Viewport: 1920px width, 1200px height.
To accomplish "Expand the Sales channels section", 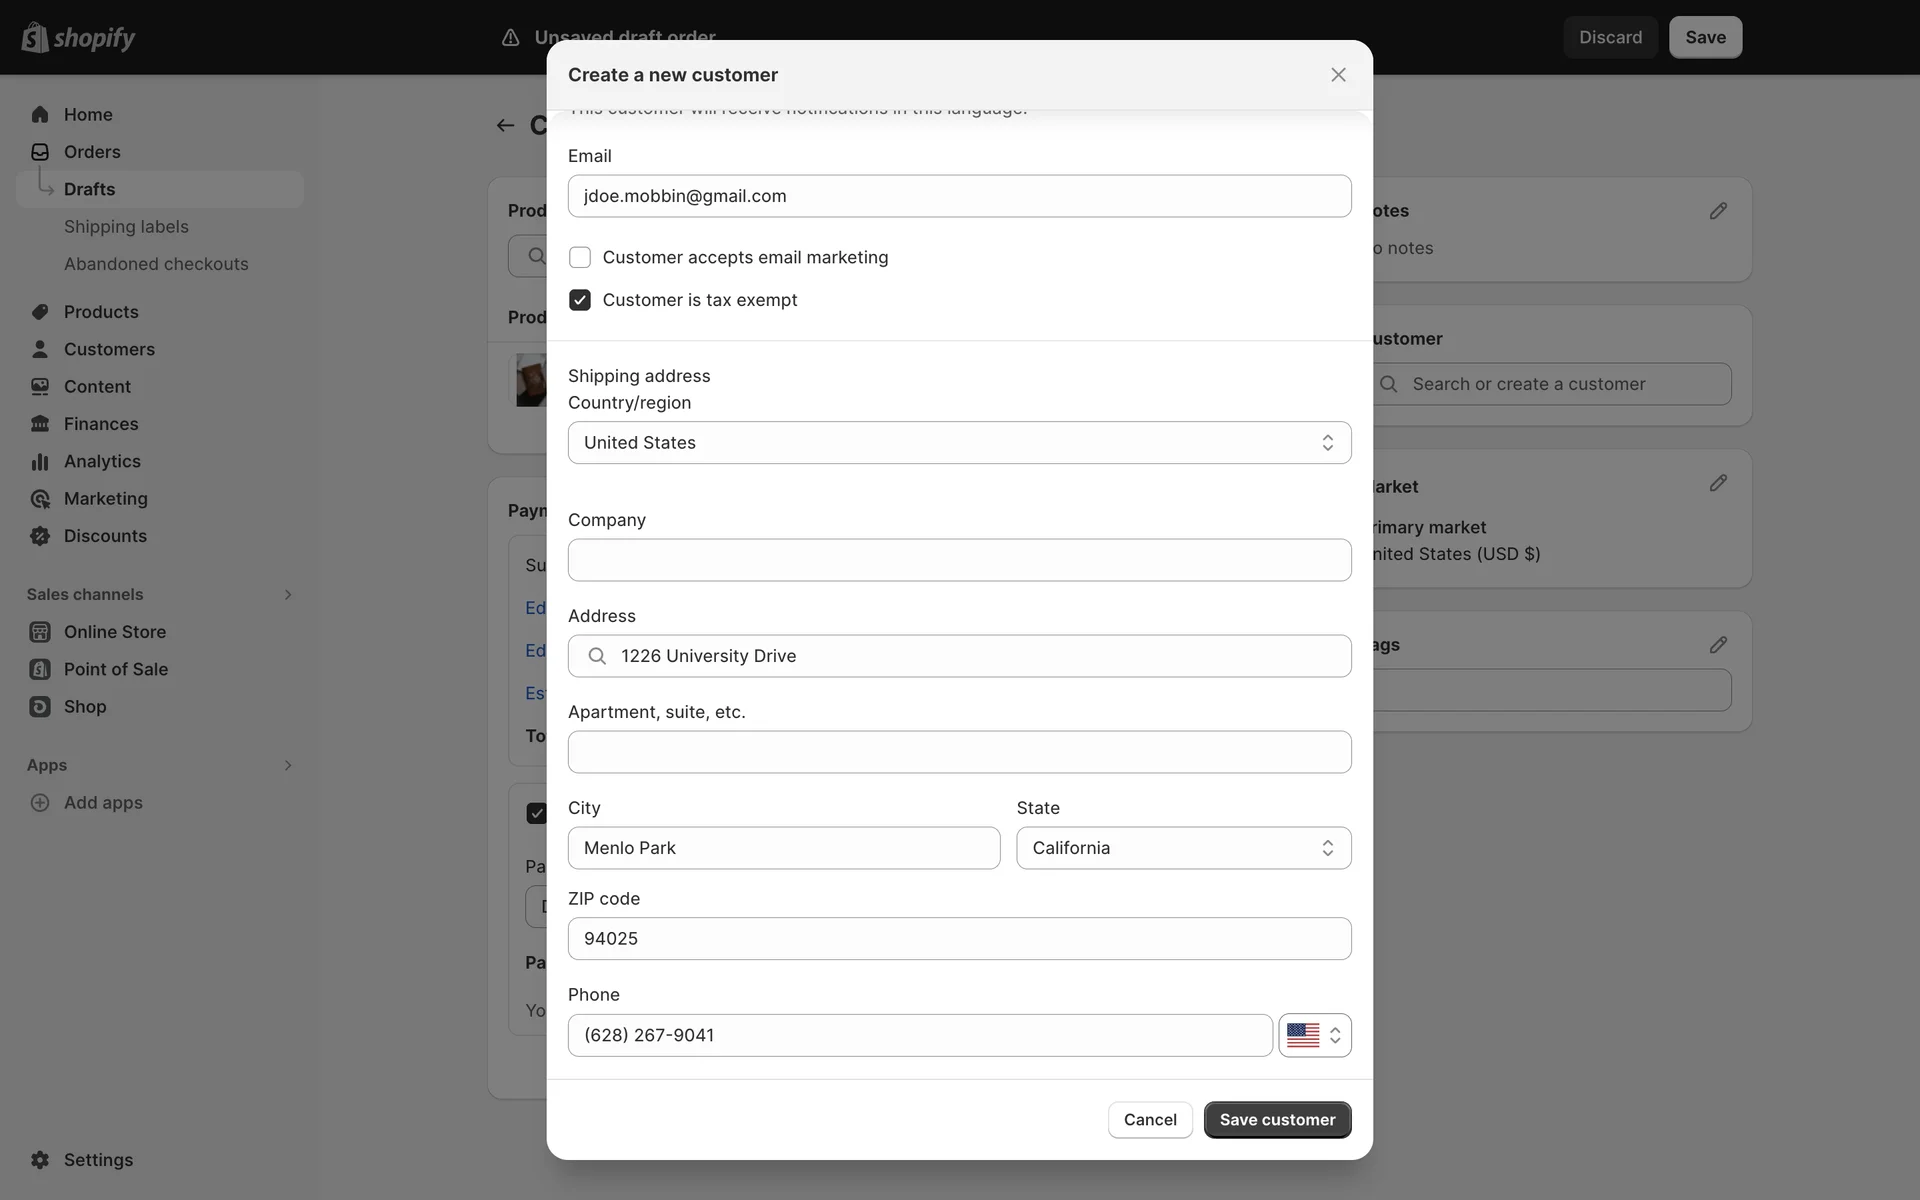I will (x=288, y=594).
